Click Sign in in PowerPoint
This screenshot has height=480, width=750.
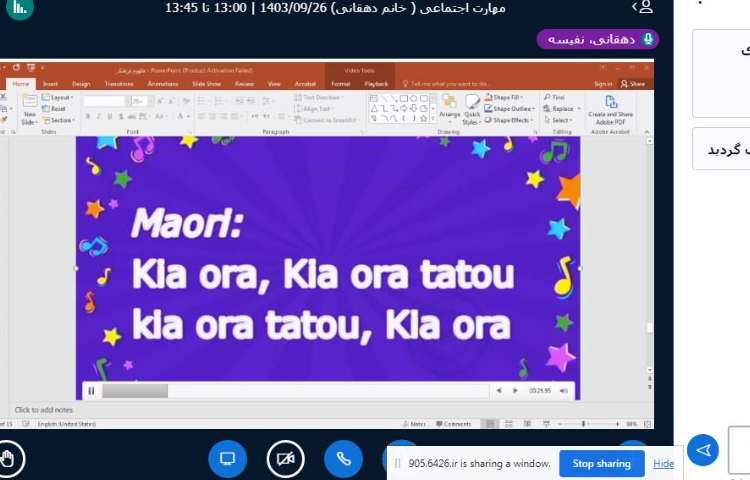point(603,84)
